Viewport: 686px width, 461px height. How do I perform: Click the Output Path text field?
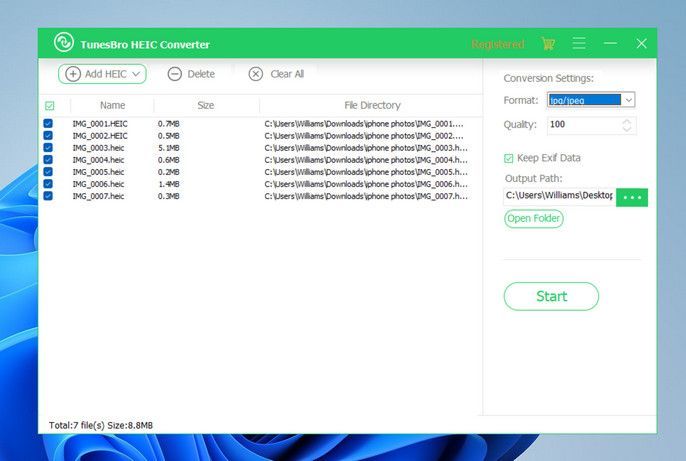pos(560,196)
